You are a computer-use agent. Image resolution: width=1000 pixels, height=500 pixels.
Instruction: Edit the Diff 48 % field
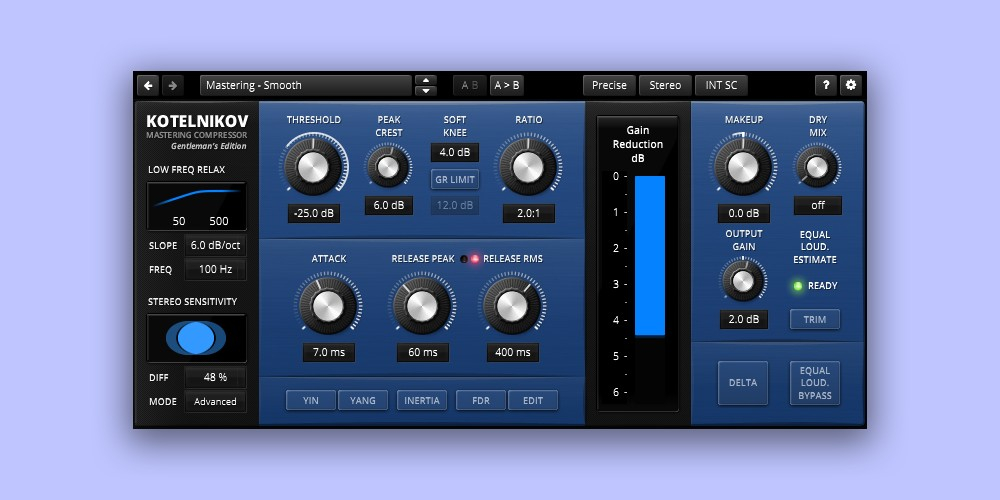coord(216,378)
